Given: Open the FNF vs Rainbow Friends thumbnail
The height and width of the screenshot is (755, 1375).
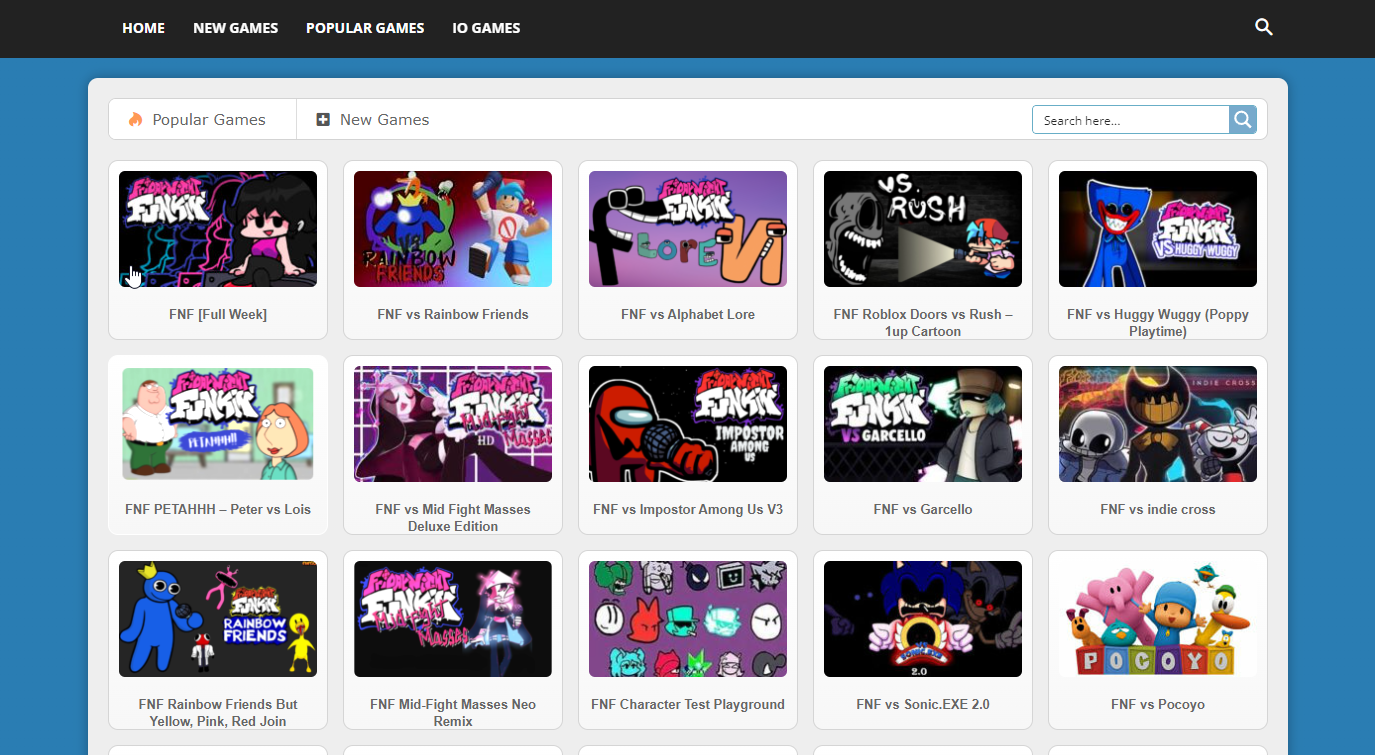Looking at the screenshot, I should 453,229.
